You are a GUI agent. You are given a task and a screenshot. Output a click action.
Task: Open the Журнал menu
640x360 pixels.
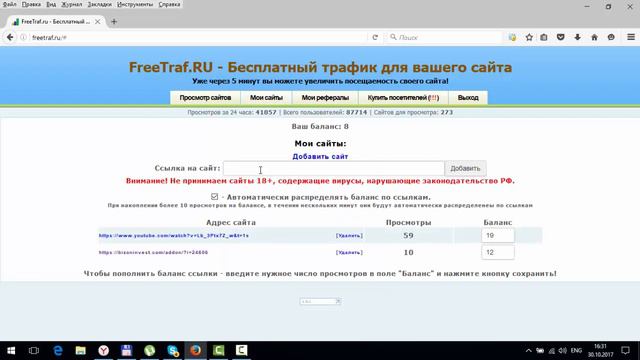pyautogui.click(x=71, y=4)
